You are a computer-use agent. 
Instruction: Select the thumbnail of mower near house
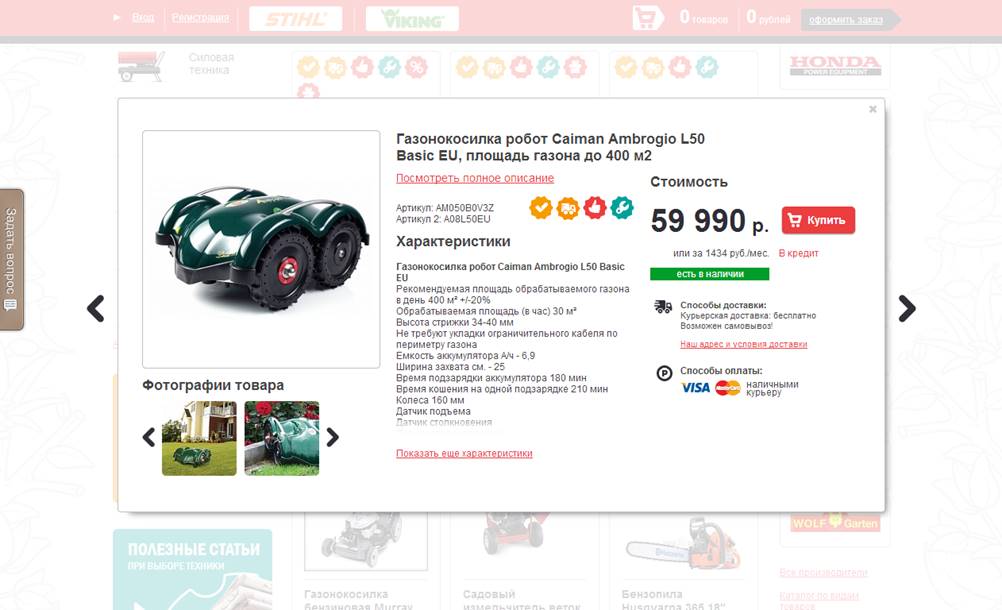click(x=199, y=438)
